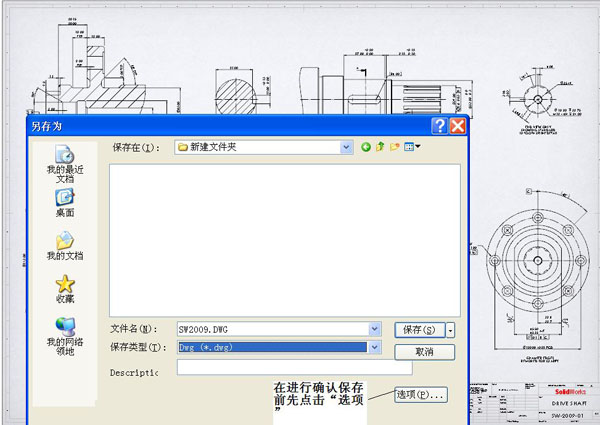Click the green Back arrow icon
This screenshot has height=425, width=600.
366,147
